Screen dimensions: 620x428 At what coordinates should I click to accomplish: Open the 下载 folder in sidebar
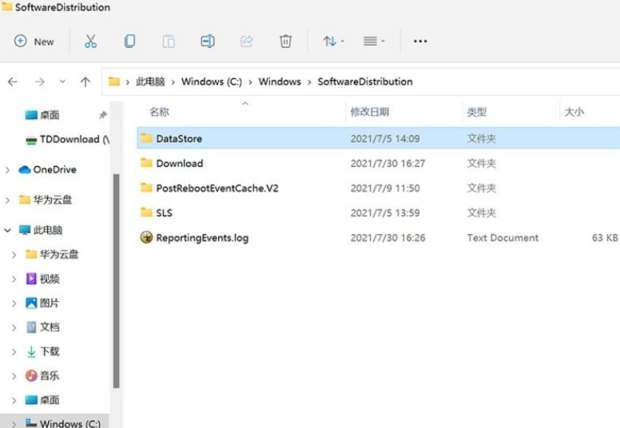[x=42, y=351]
